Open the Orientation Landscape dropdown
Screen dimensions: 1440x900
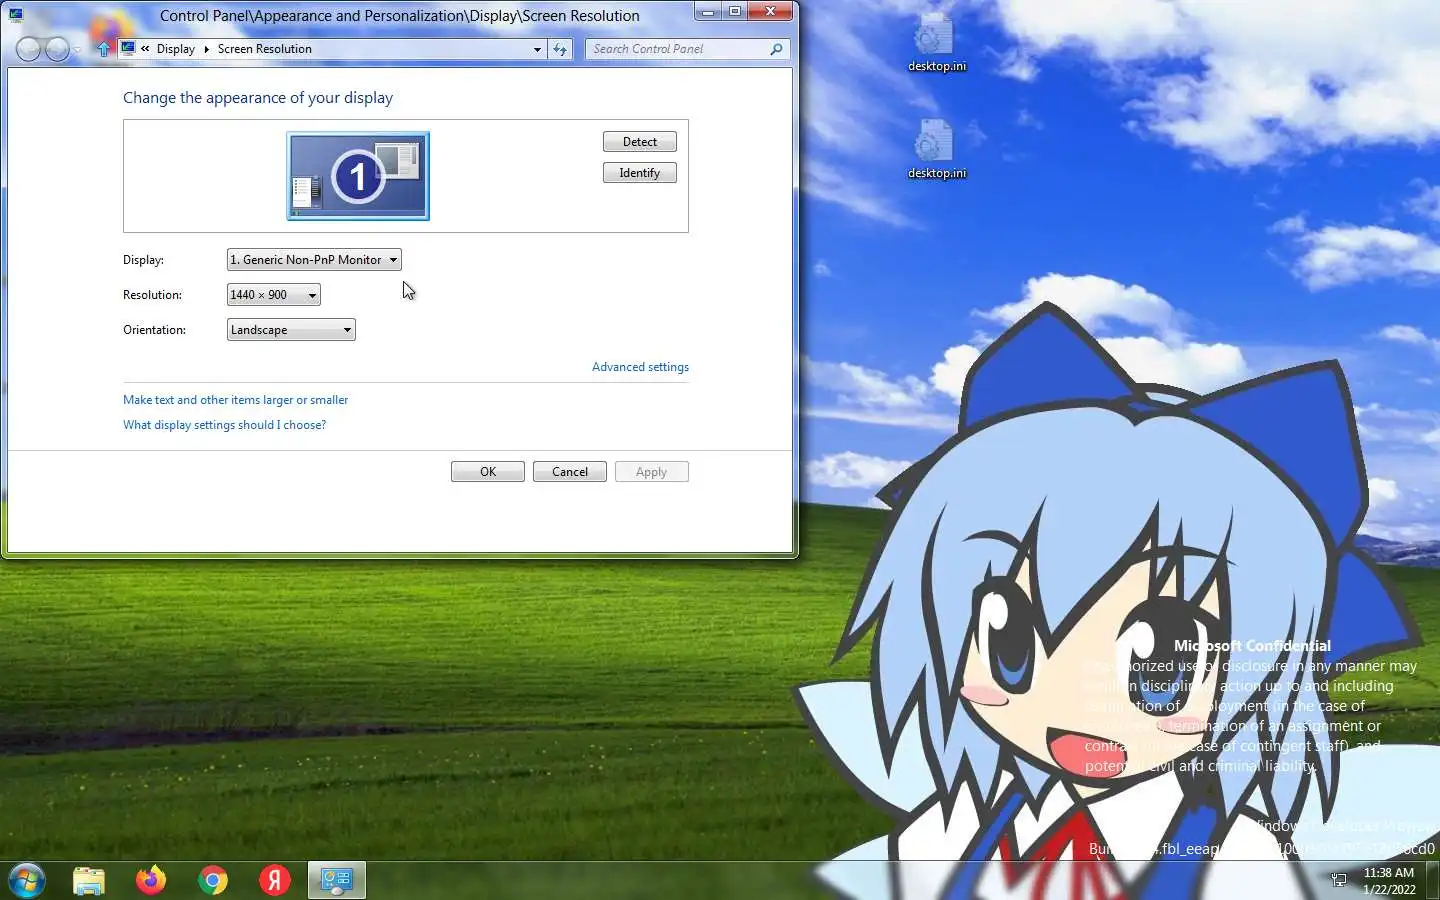tap(291, 330)
